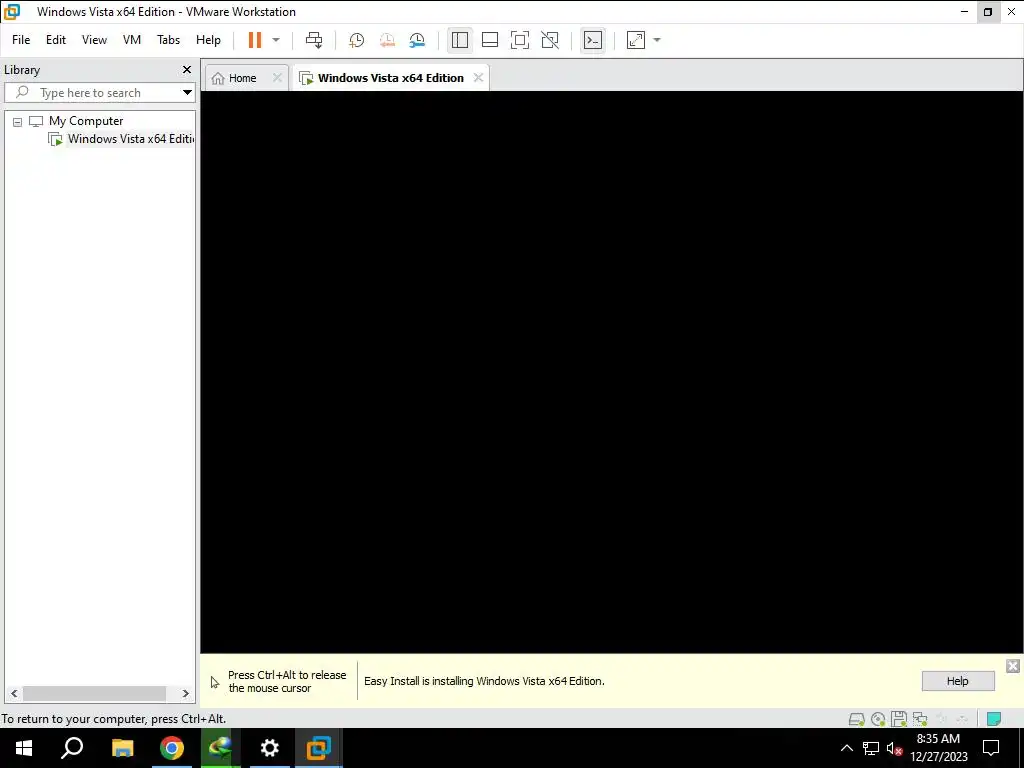Click the library horizontal scrollbar thumb
Viewport: 1024px width, 768px height.
pos(94,693)
